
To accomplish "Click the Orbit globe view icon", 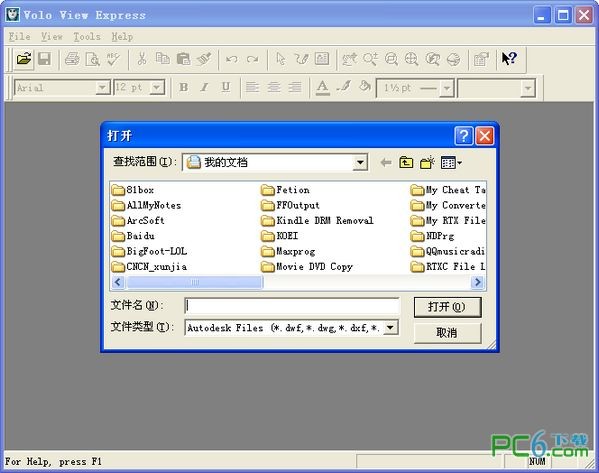I will [453, 59].
